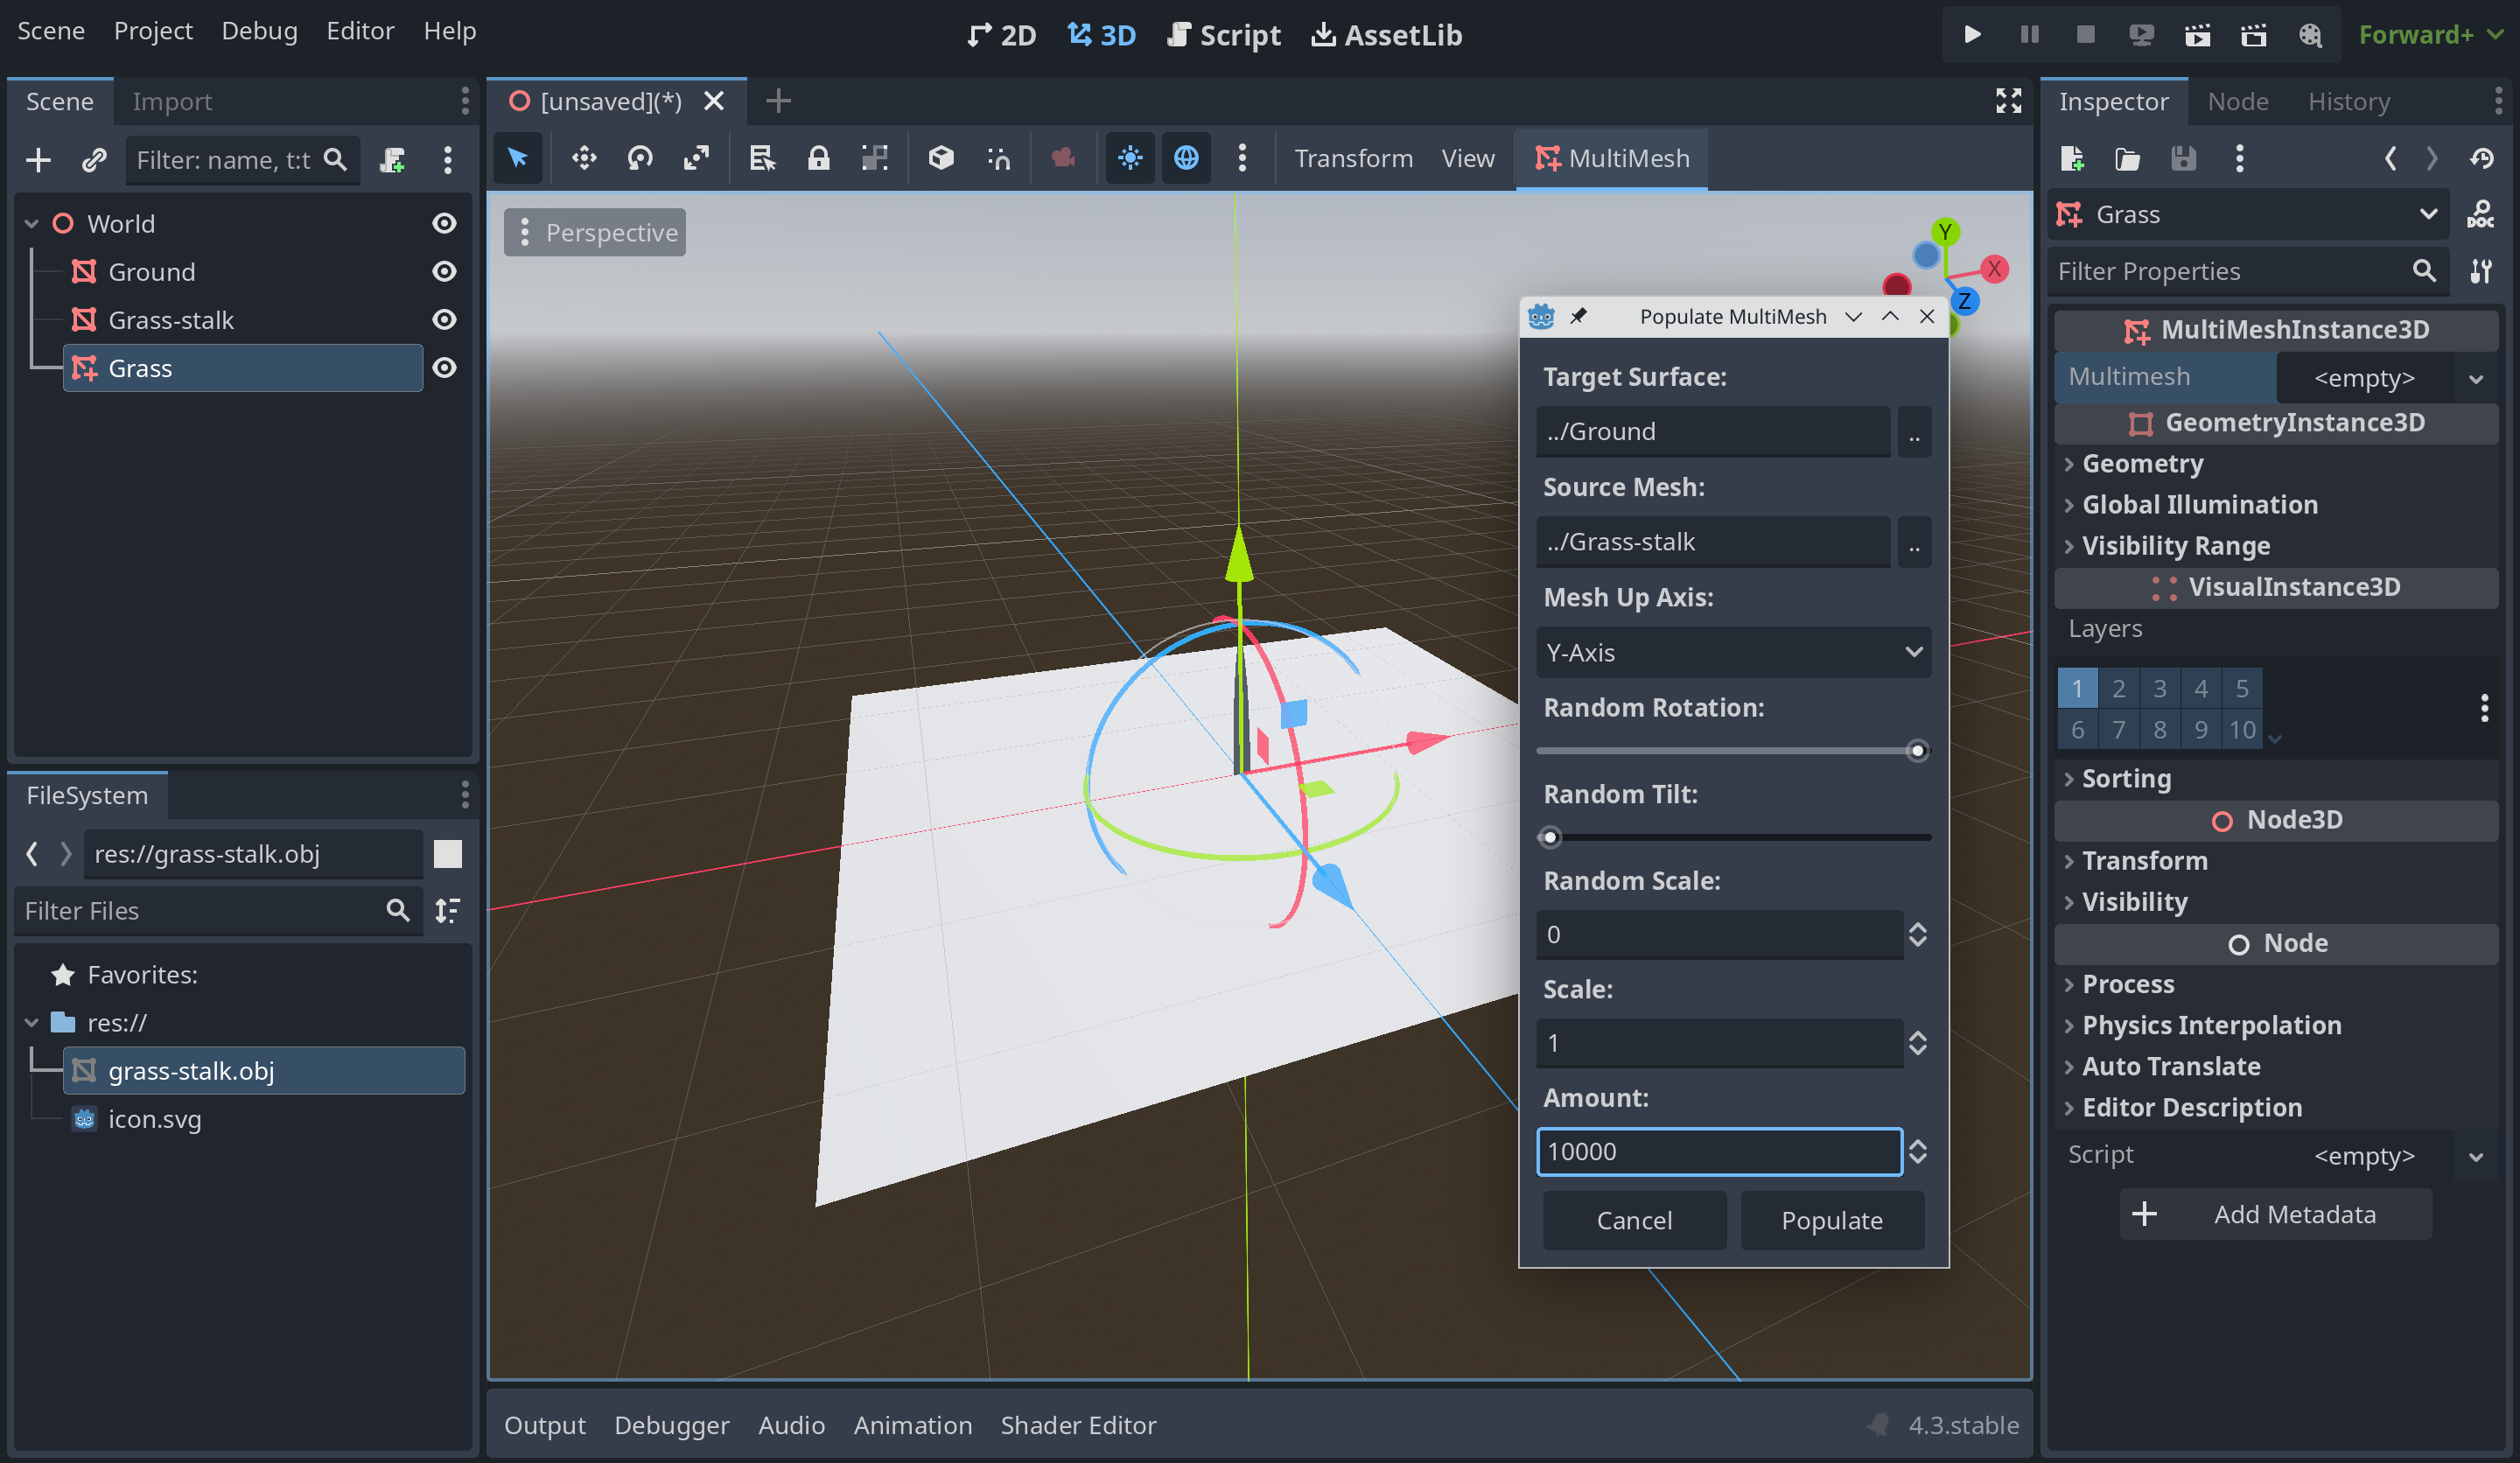Screen dimensions: 2520x1463
Task: Select the Select Mode arrow tool
Action: tap(518, 158)
